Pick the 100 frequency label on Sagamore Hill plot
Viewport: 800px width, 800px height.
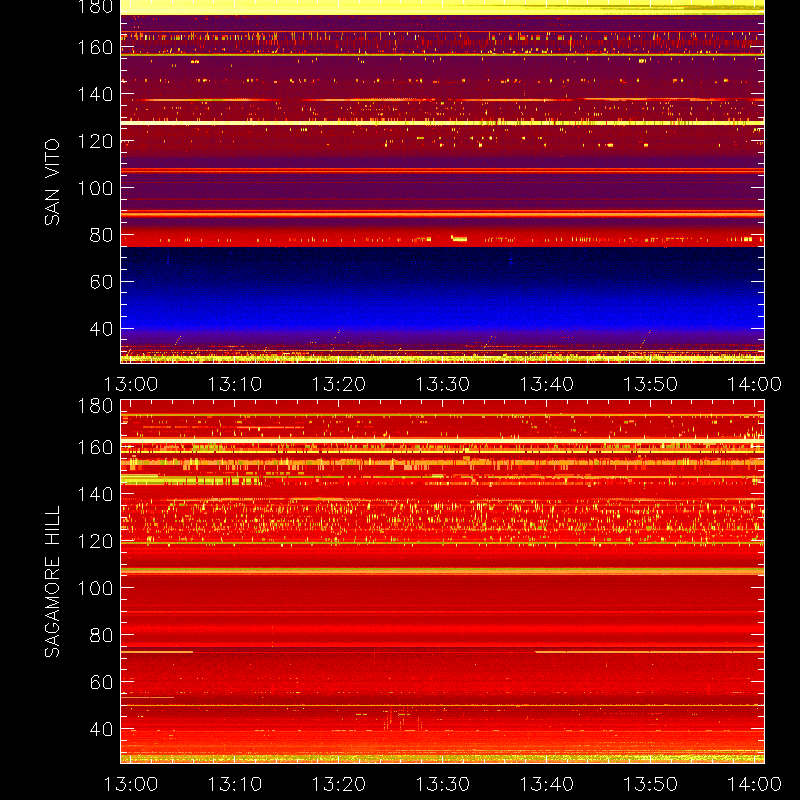point(95,588)
